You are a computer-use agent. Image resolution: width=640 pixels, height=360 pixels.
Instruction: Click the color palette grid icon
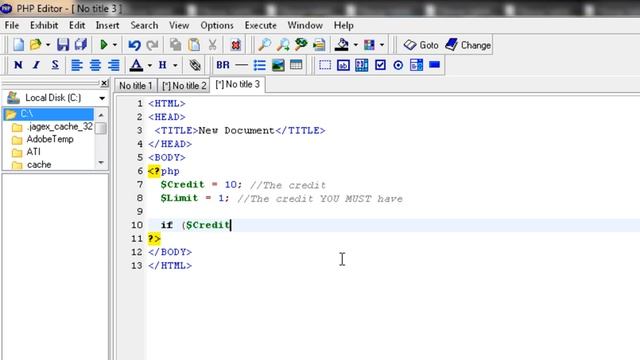(369, 44)
